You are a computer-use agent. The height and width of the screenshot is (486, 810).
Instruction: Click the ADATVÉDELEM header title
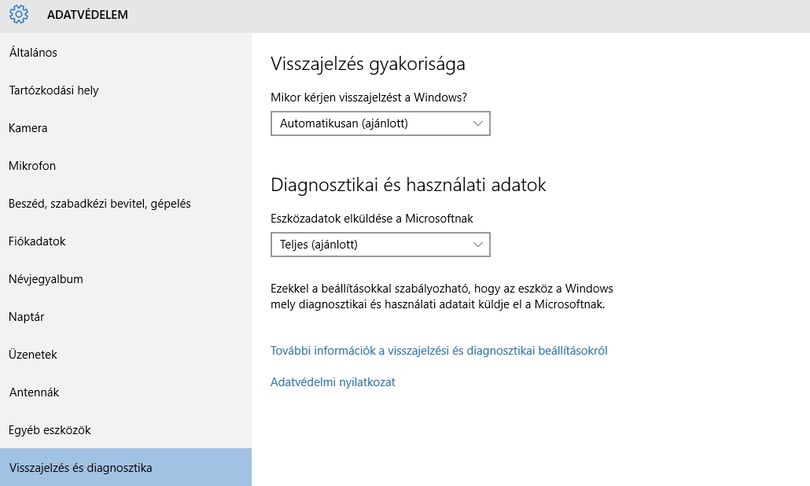click(87, 14)
